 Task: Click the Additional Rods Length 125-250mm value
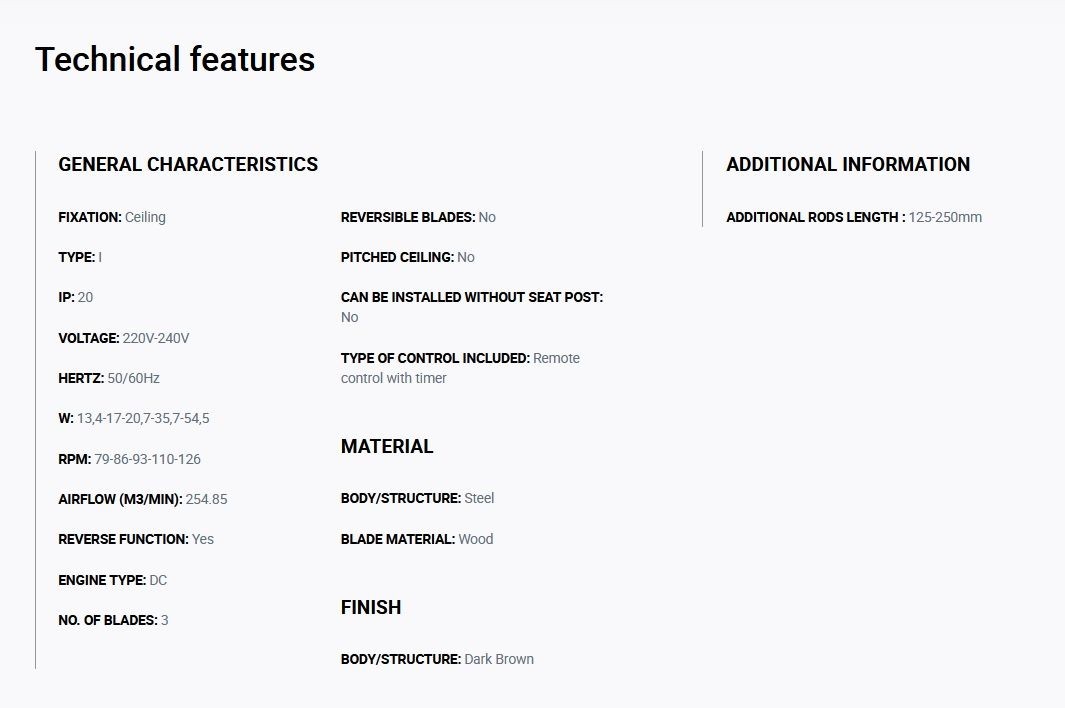[x=945, y=217]
